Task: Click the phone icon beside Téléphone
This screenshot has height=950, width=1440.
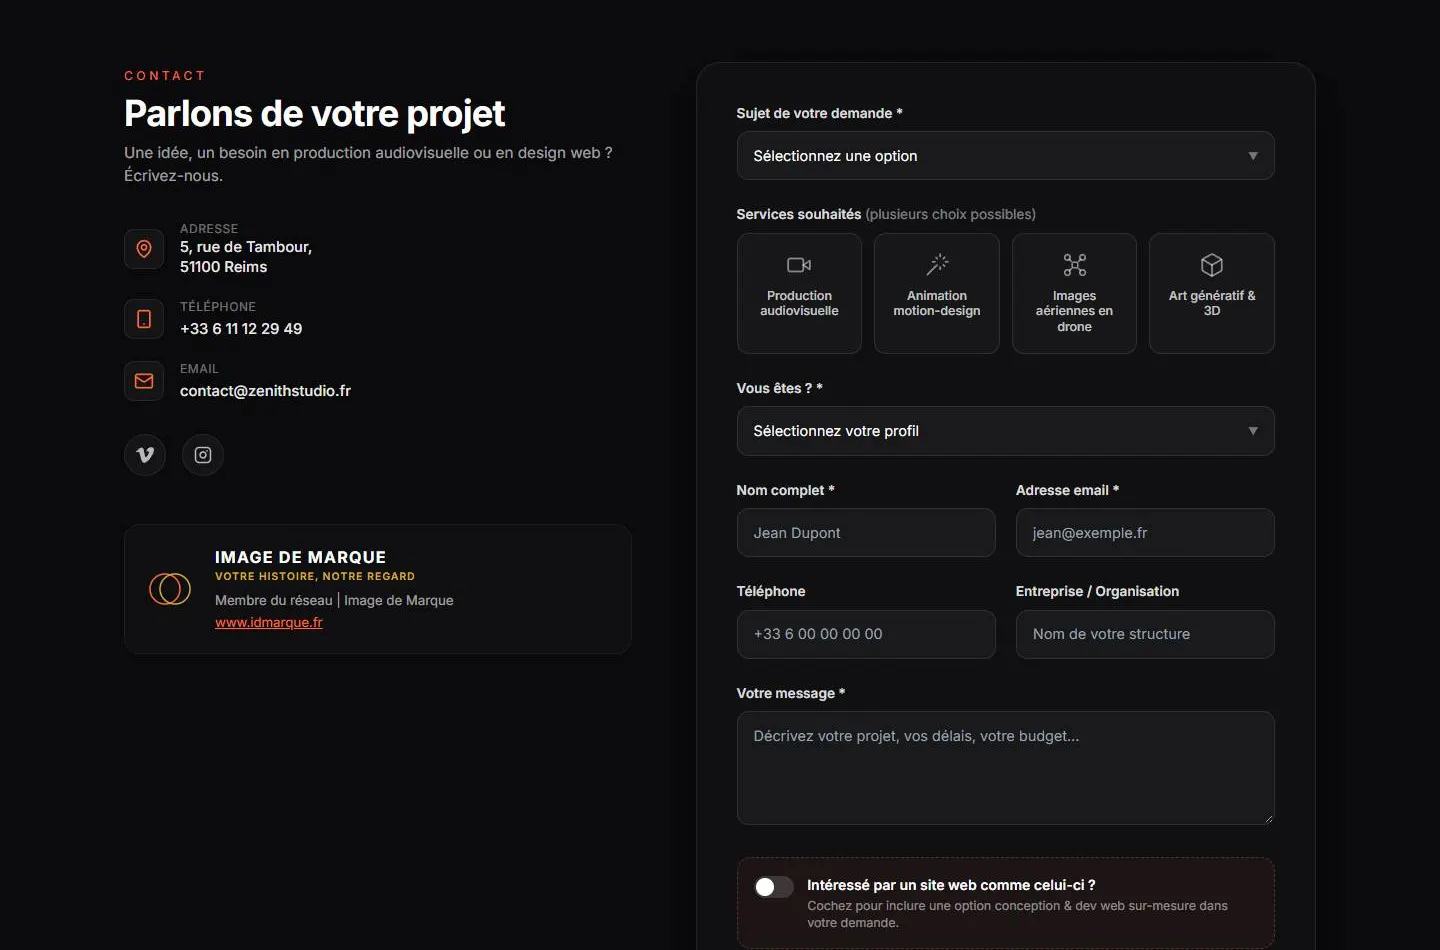Action: pyautogui.click(x=144, y=319)
